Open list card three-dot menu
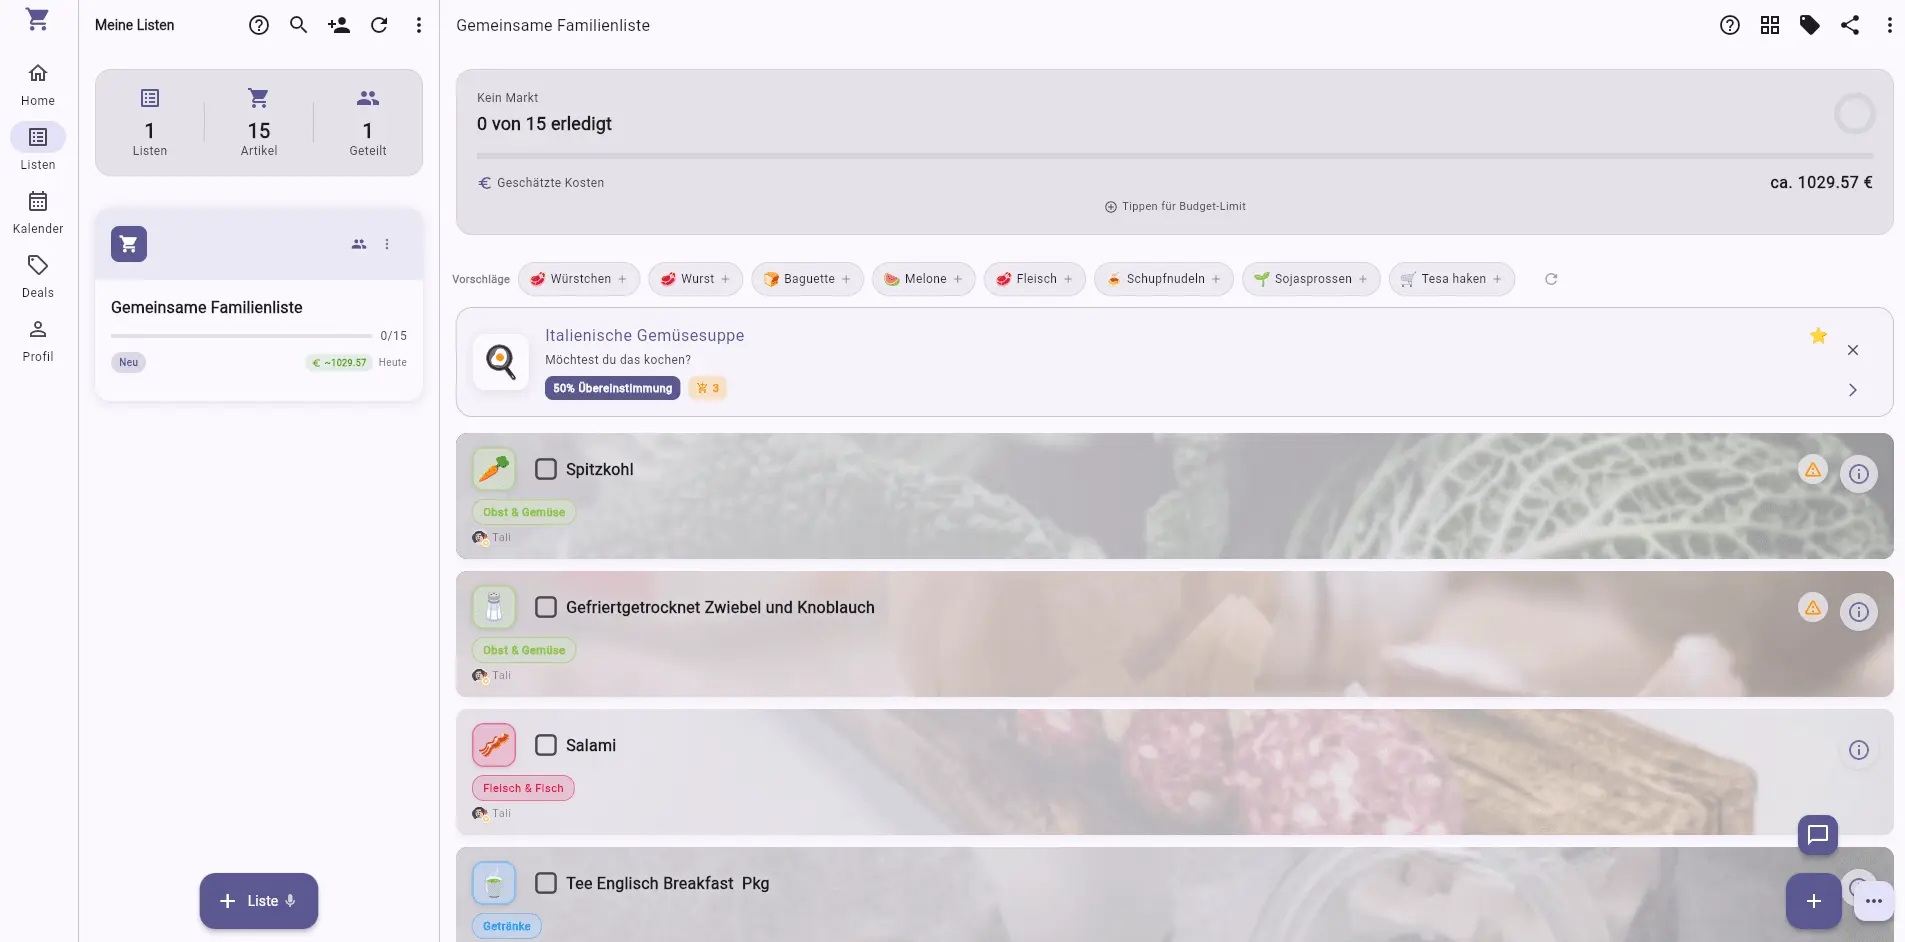The width and height of the screenshot is (1905, 942). (387, 244)
